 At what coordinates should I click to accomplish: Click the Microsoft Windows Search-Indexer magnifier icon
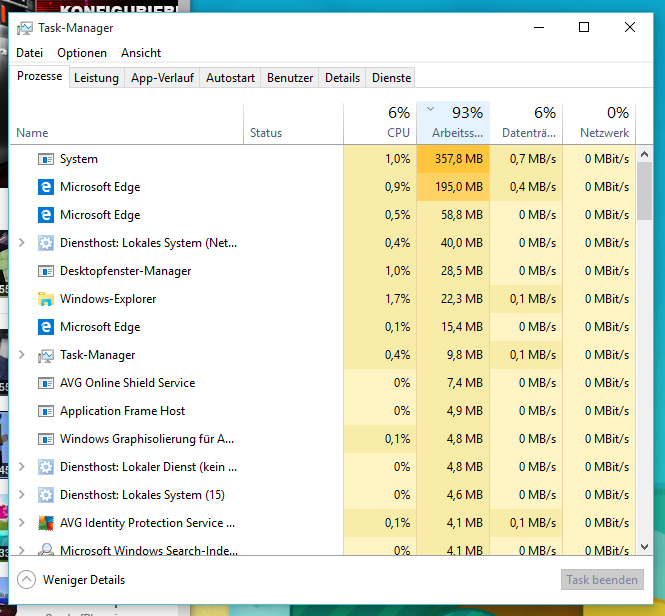46,549
